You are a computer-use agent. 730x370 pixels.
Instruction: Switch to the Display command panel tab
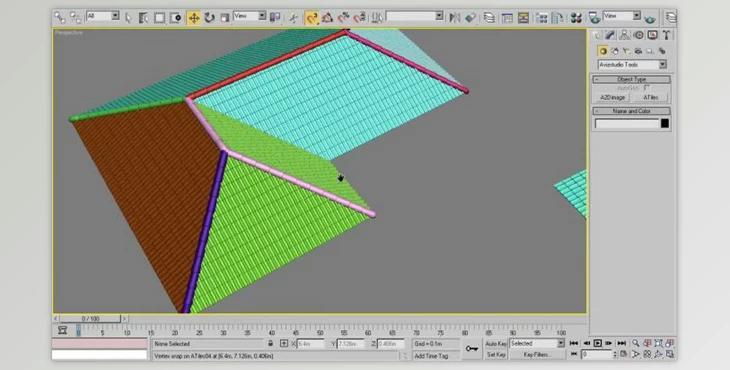pos(652,35)
